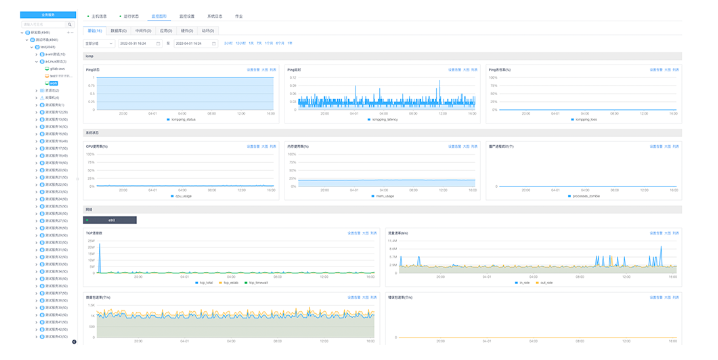Click green host icon beside gitlab.aws
The image size is (718, 360).
coord(47,69)
